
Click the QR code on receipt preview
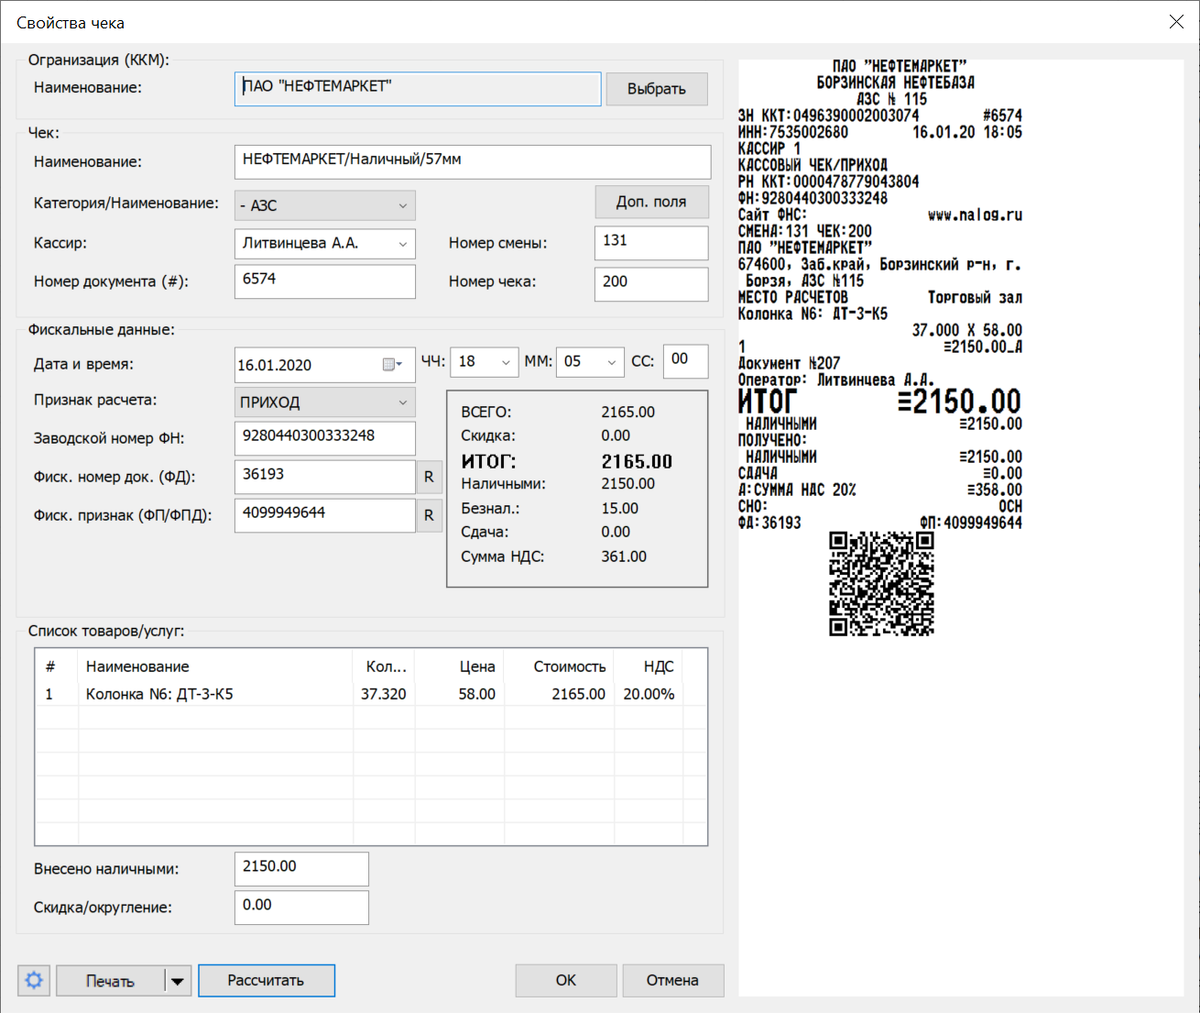pos(882,583)
